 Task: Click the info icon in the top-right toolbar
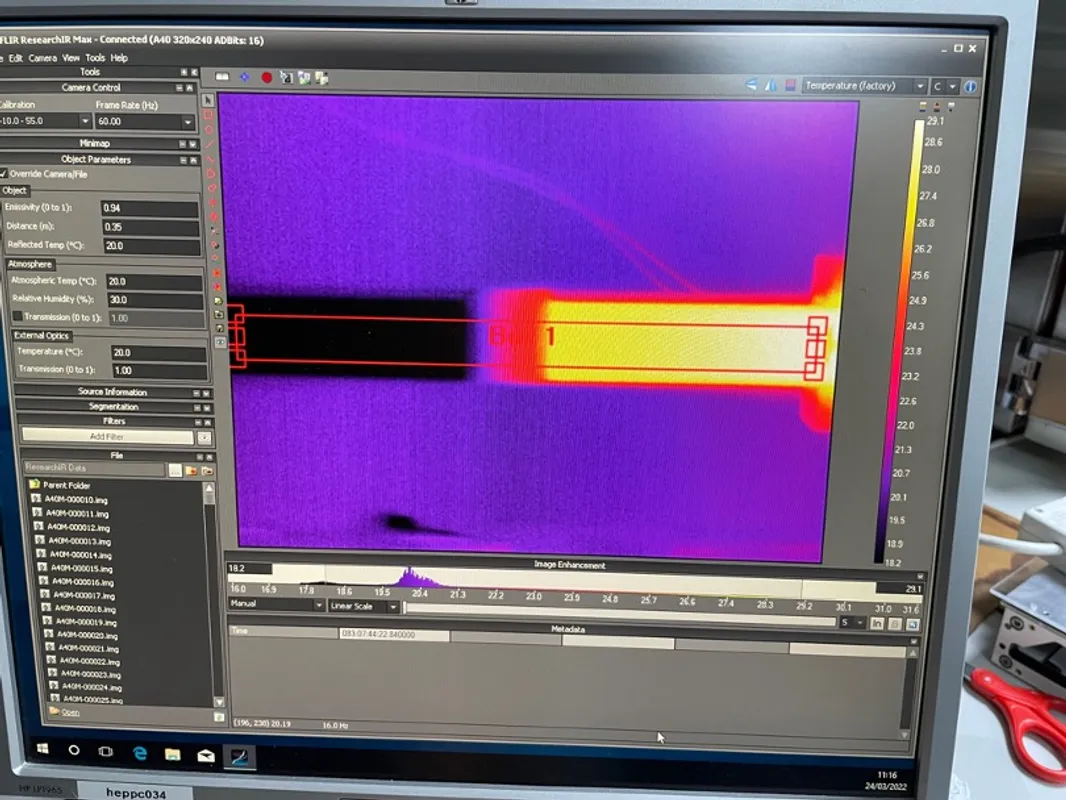click(968, 87)
